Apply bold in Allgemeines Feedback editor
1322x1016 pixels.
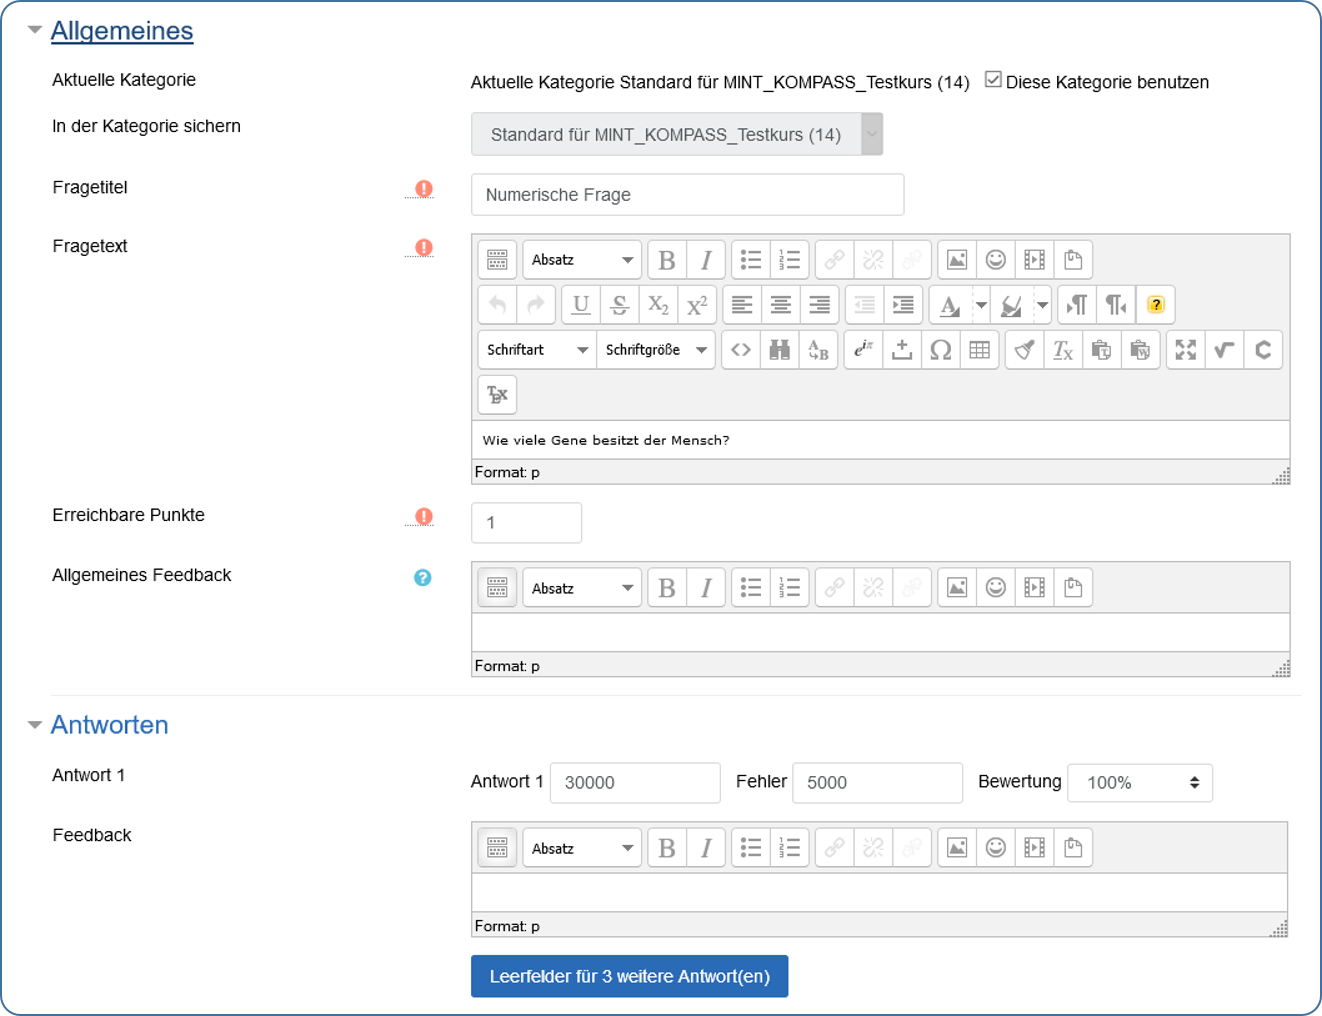(x=667, y=588)
